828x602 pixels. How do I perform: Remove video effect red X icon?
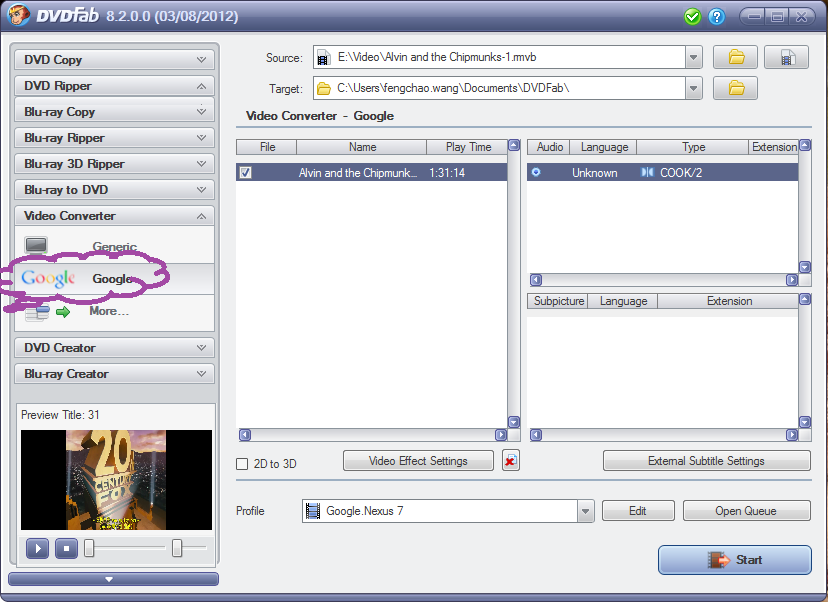tap(510, 460)
